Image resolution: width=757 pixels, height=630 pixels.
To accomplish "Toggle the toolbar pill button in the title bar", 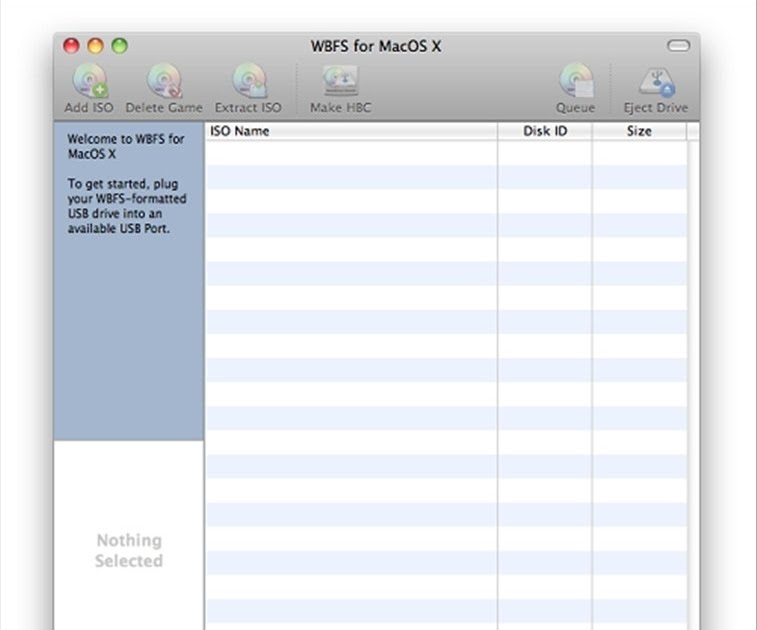I will 678,46.
